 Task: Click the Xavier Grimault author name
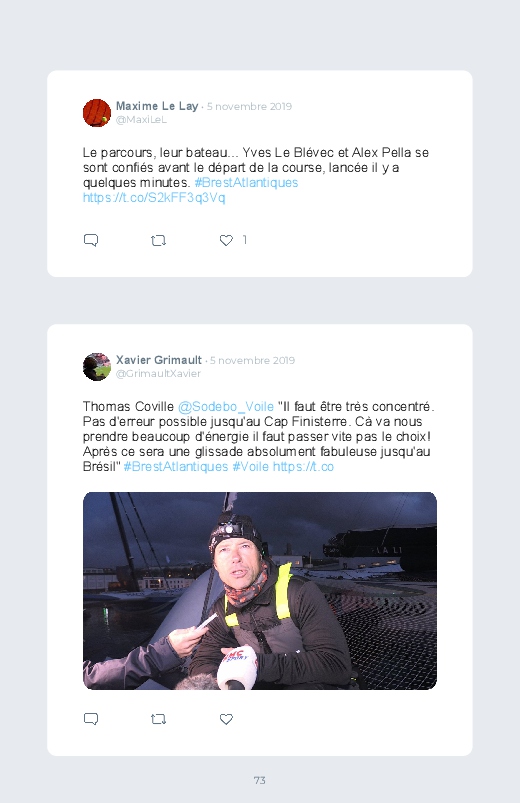[159, 360]
